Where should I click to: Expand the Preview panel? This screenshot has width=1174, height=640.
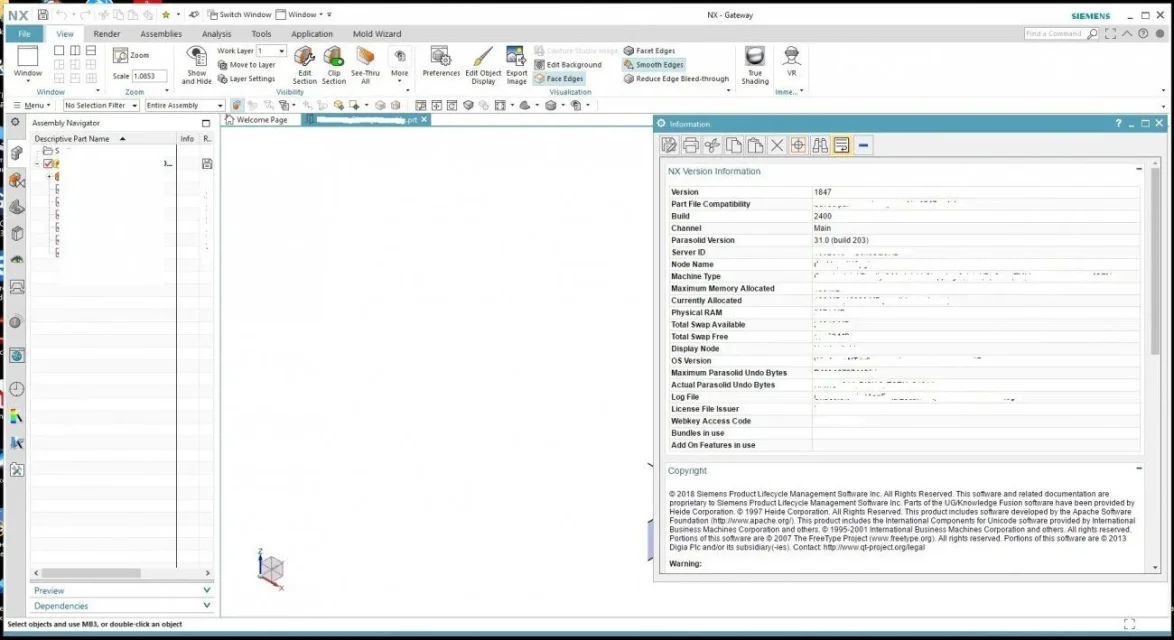coord(121,591)
